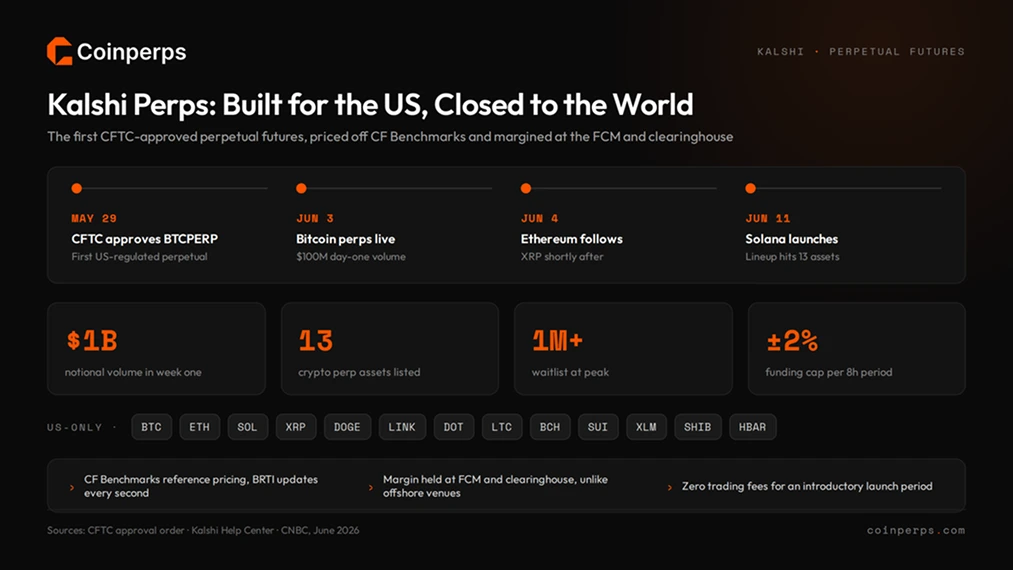
Task: Select the XLM asset chip
Action: coord(646,427)
